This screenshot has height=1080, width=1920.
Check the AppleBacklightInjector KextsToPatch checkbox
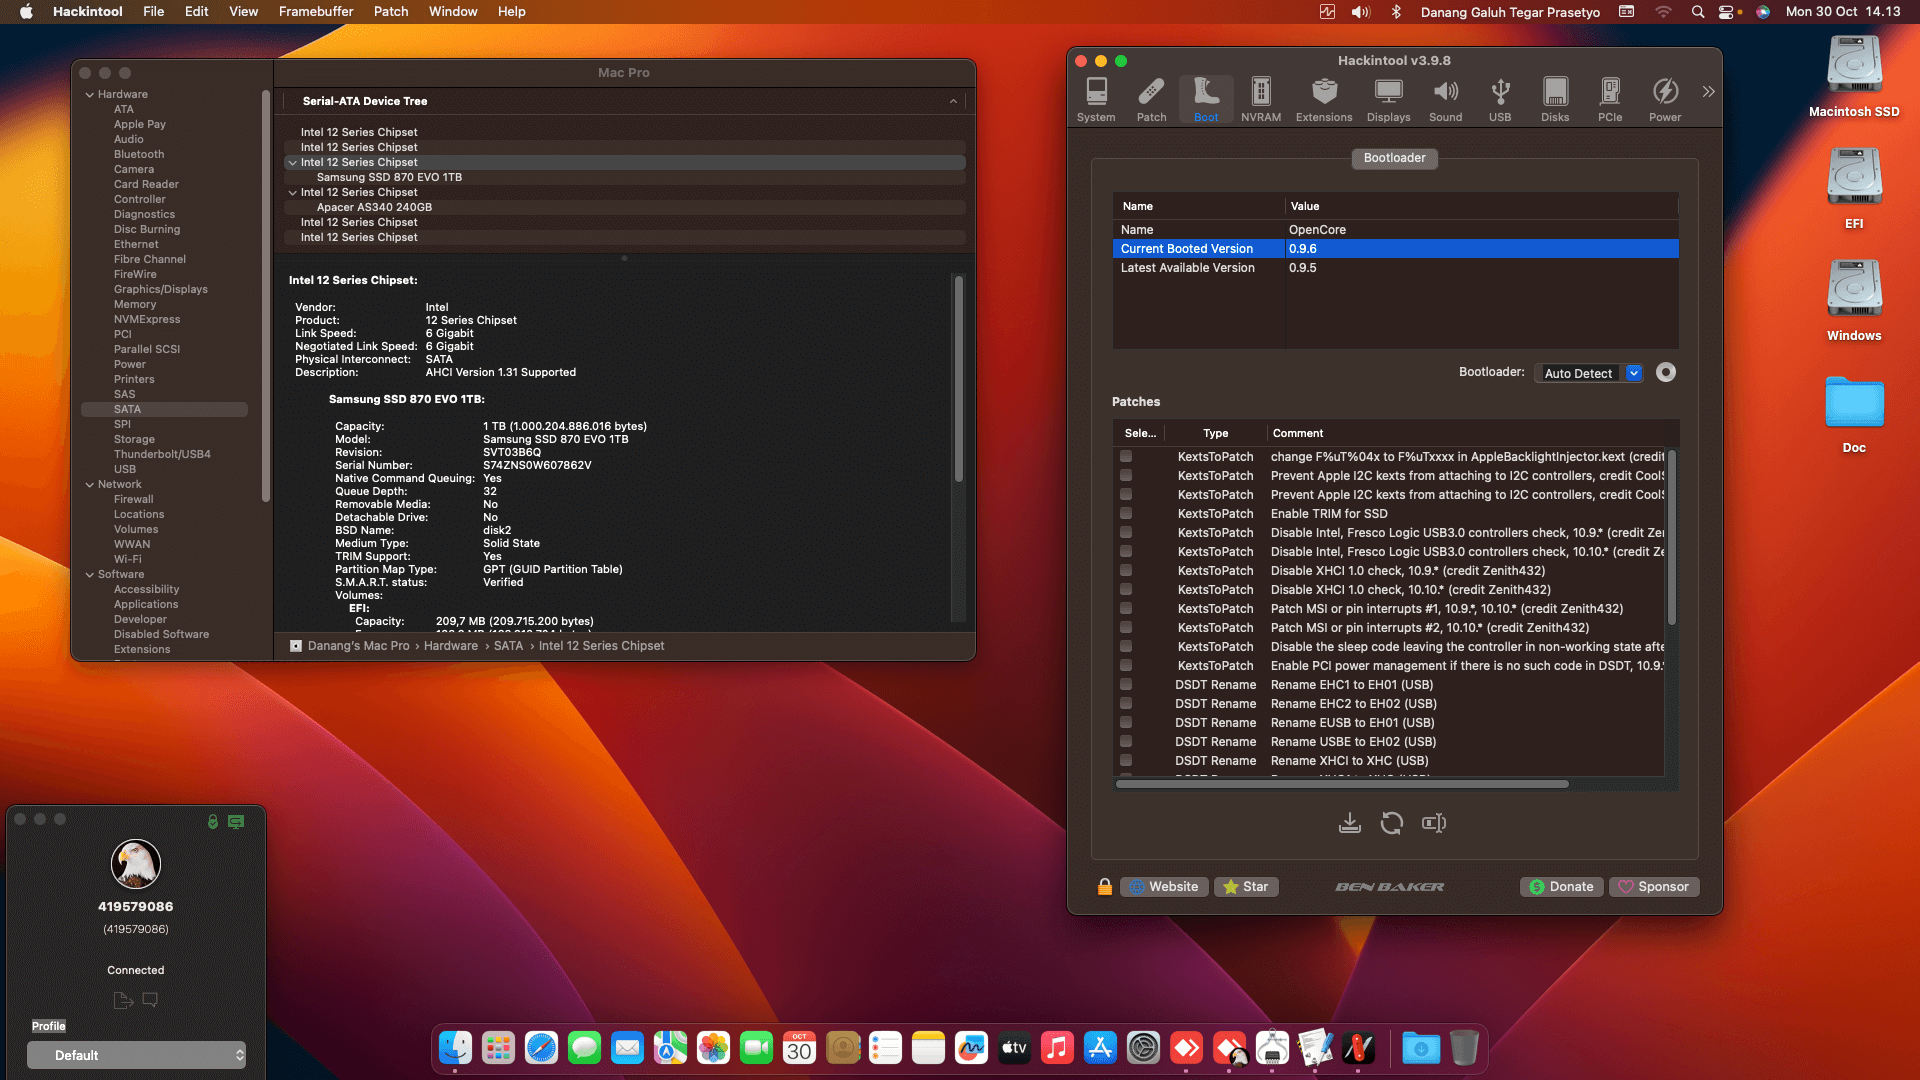click(1126, 457)
